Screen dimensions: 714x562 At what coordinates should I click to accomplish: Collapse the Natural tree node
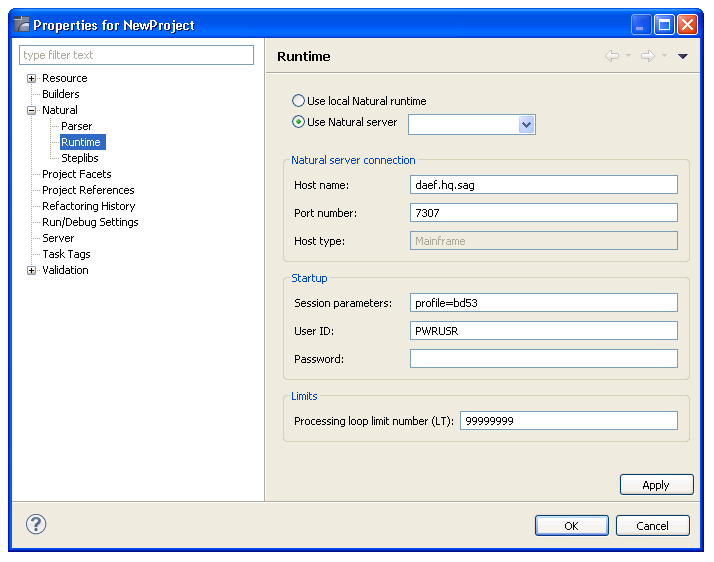pyautogui.click(x=32, y=110)
